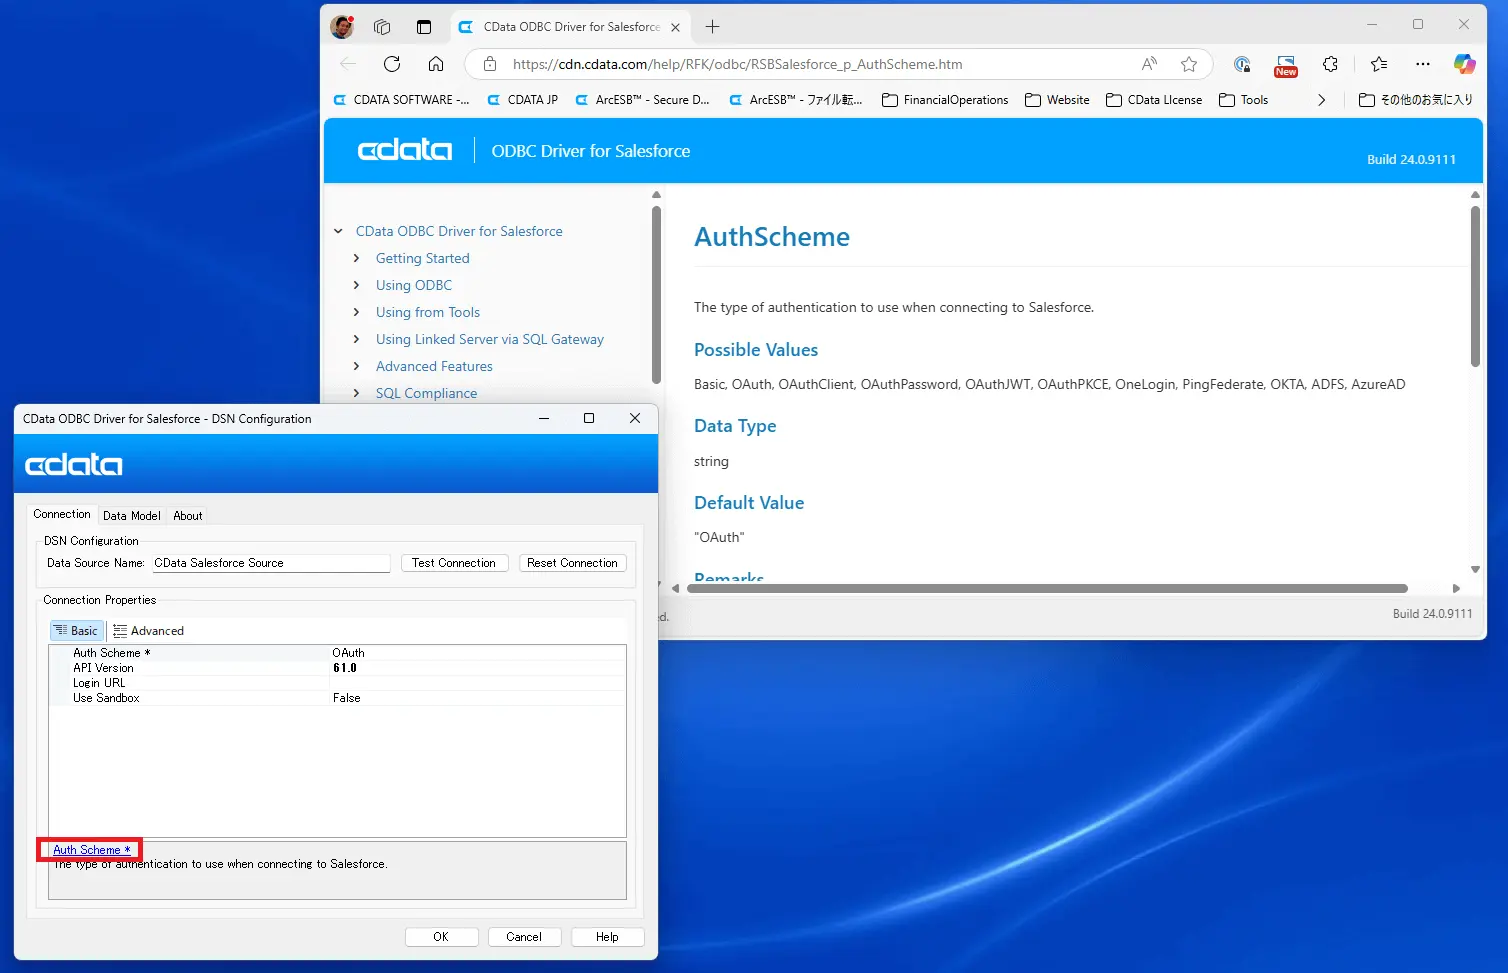Switch to the Data Model tab
Image resolution: width=1508 pixels, height=973 pixels.
pyautogui.click(x=131, y=514)
